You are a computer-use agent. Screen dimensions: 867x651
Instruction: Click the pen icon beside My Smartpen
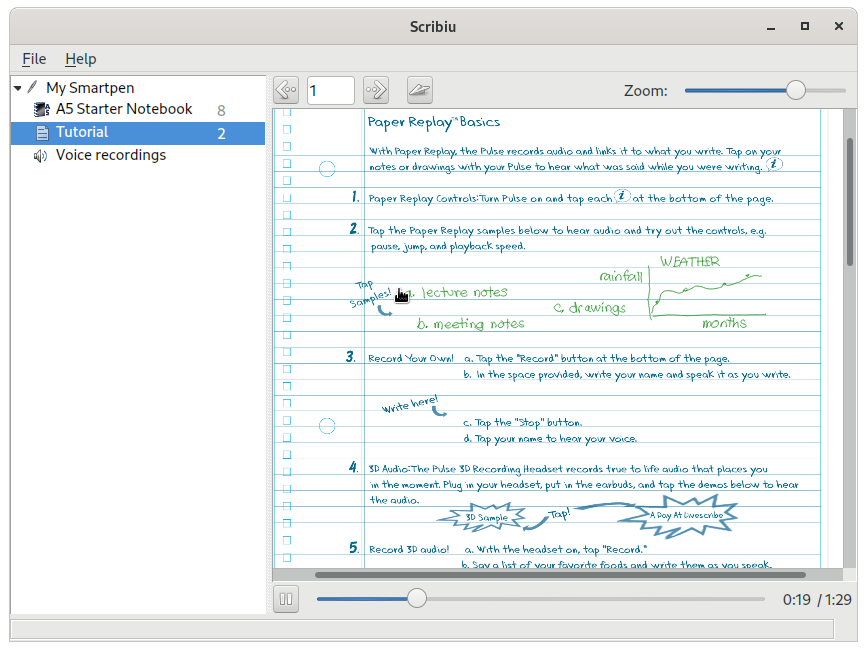coord(33,87)
